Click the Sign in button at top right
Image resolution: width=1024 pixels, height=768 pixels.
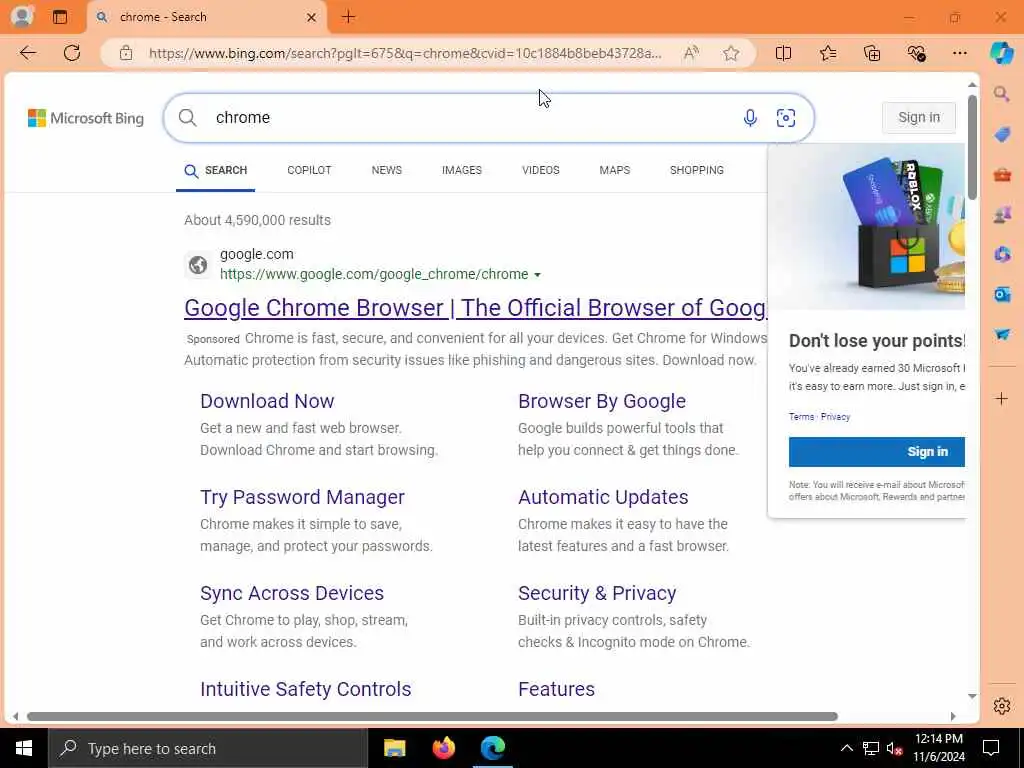pyautogui.click(x=919, y=118)
